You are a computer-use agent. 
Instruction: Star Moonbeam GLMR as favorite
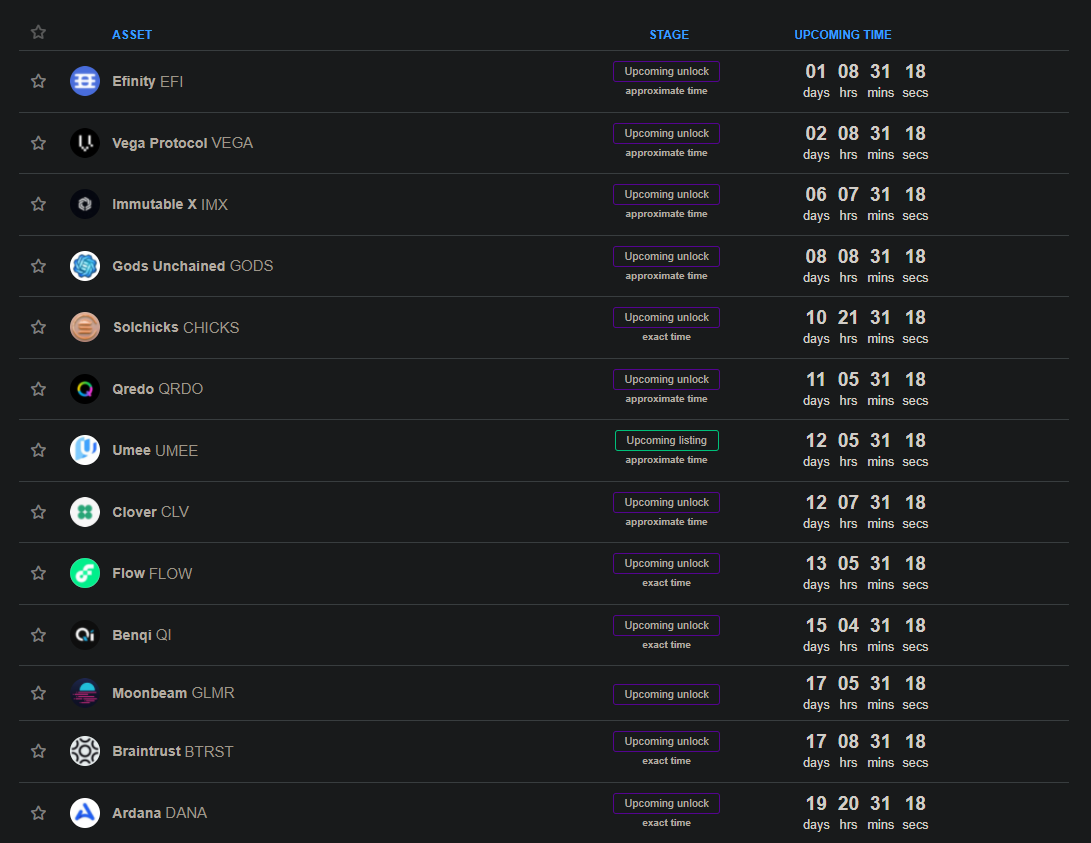tap(38, 693)
